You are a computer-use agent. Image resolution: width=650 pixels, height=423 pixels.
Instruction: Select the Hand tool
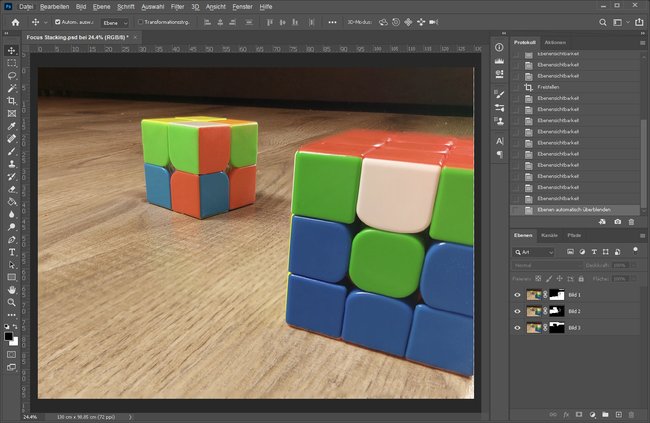(x=12, y=290)
